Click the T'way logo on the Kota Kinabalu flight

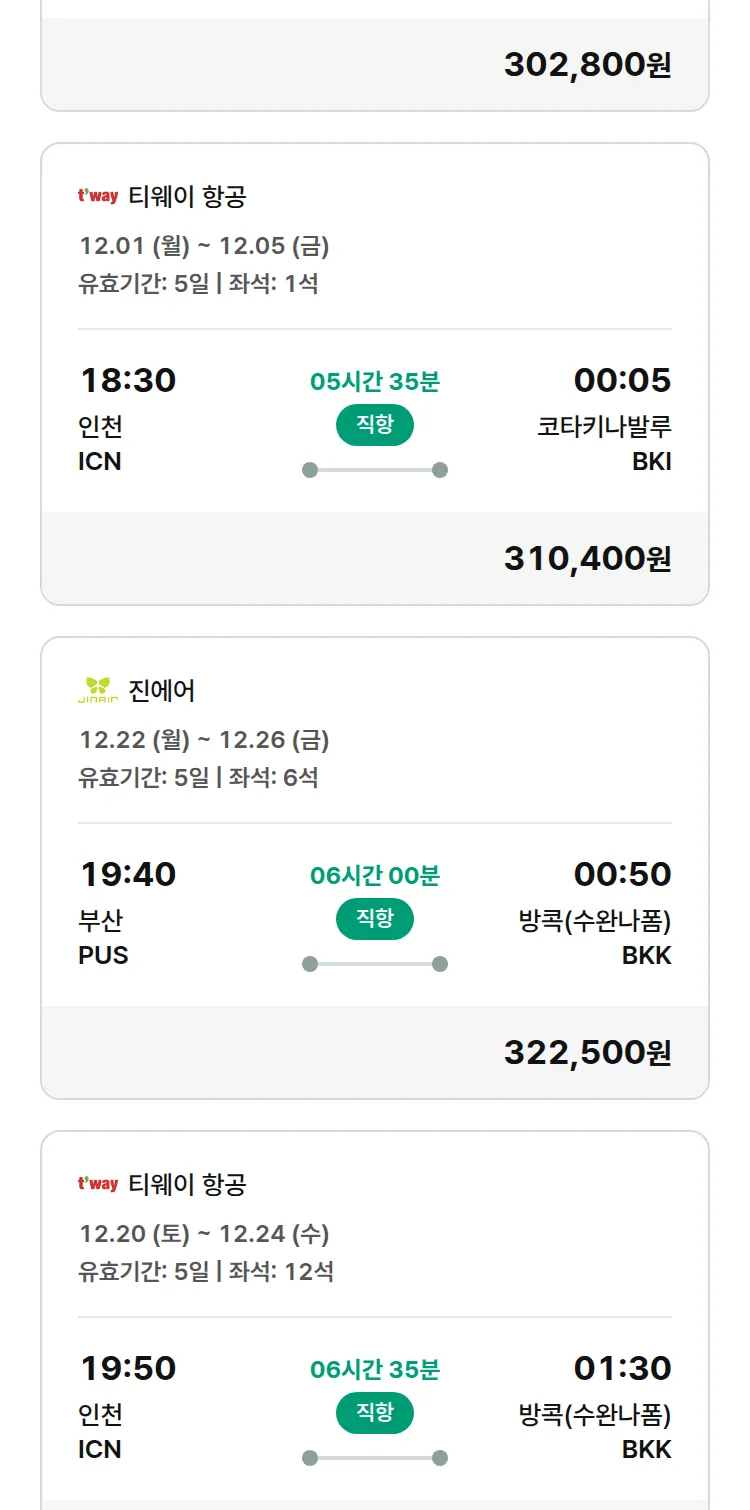pyautogui.click(x=98, y=196)
